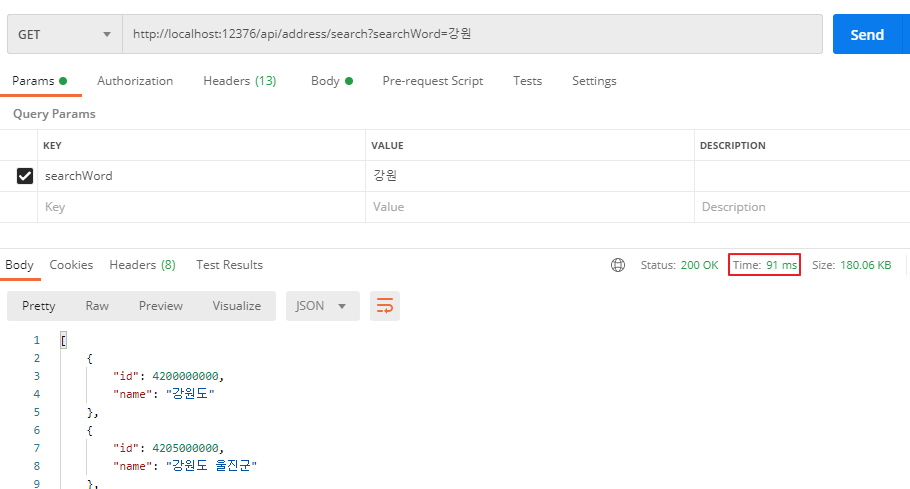The height and width of the screenshot is (489, 910).
Task: Open the Authorization tab
Action: 135,81
